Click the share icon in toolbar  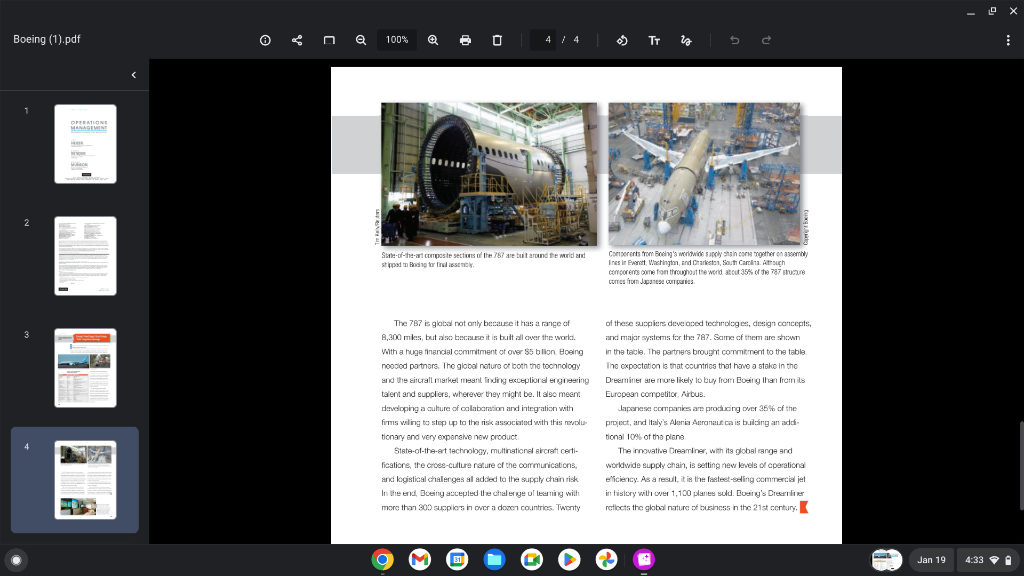297,40
